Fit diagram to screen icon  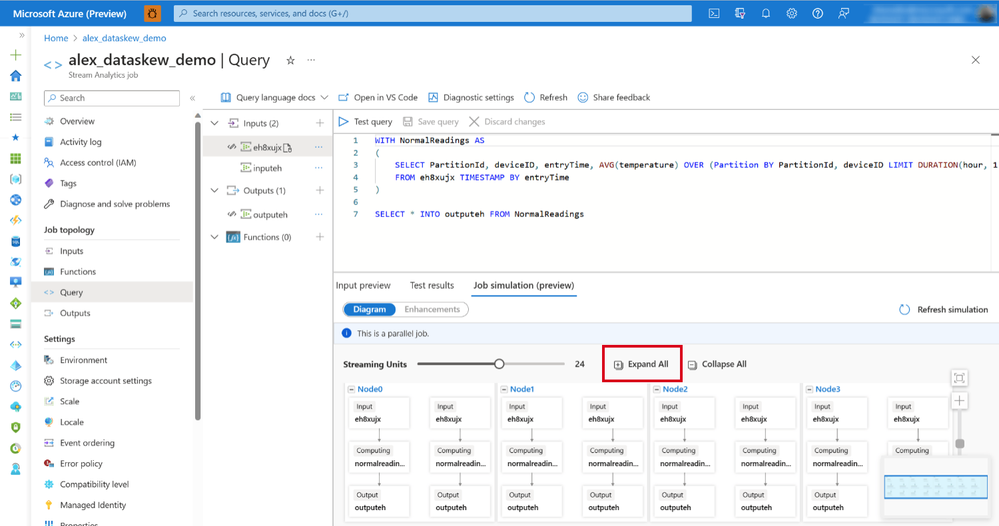point(959,378)
